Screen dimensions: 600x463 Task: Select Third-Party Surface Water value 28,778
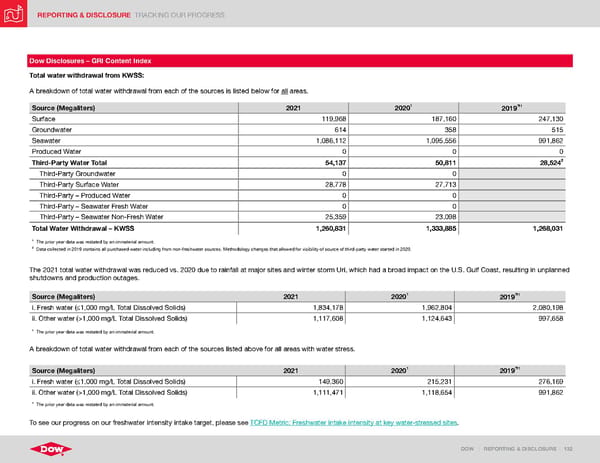(x=336, y=184)
